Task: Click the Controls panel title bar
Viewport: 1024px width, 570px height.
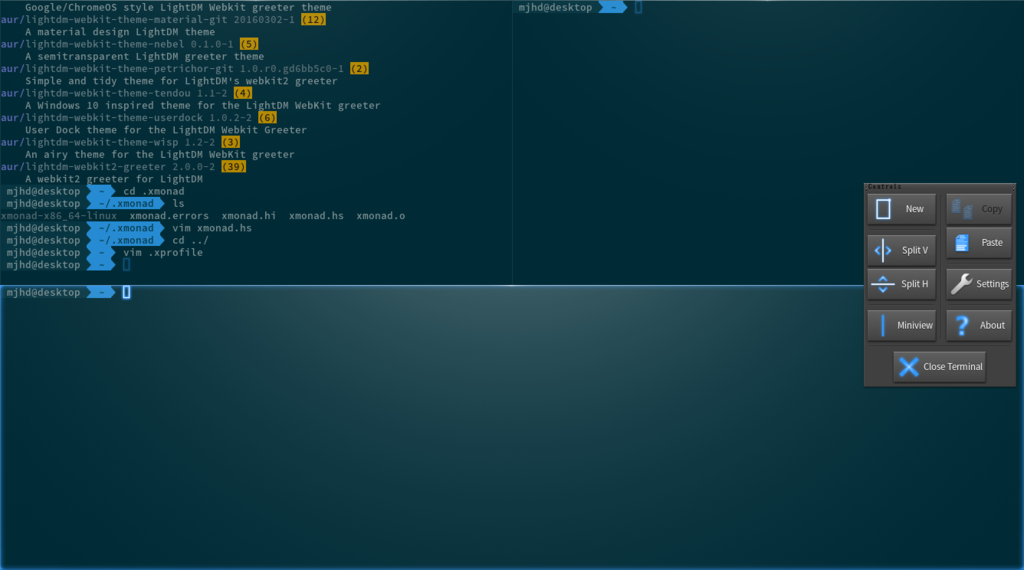Action: (939, 187)
